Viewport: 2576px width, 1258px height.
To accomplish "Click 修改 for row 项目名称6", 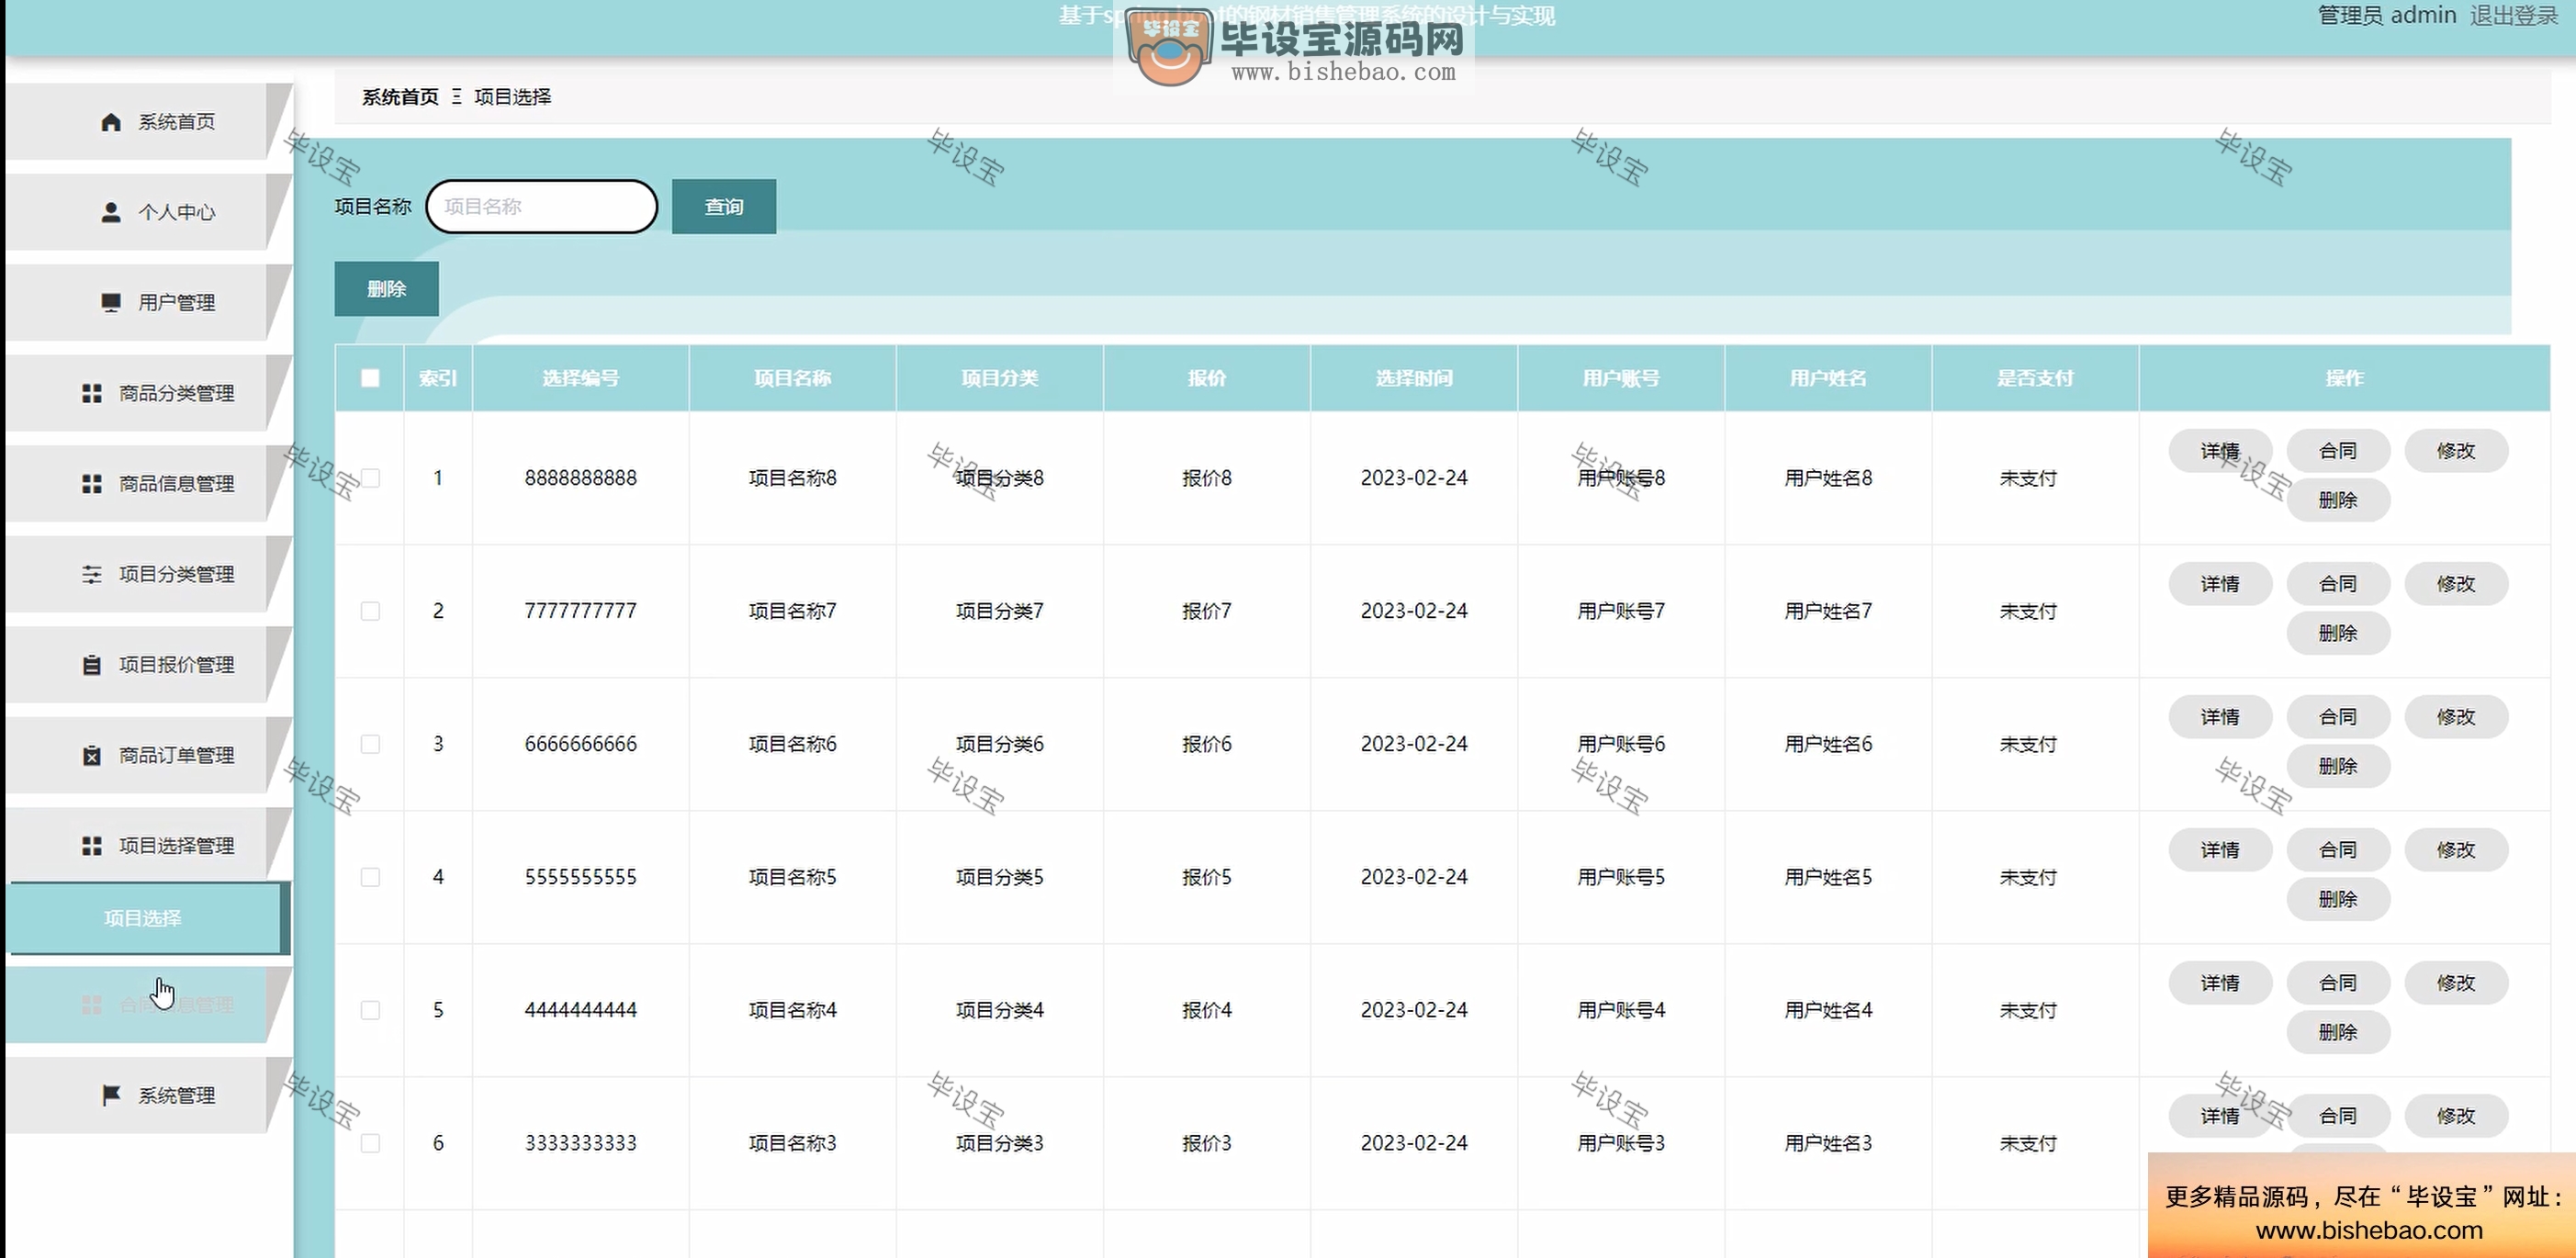I will click(2456, 717).
